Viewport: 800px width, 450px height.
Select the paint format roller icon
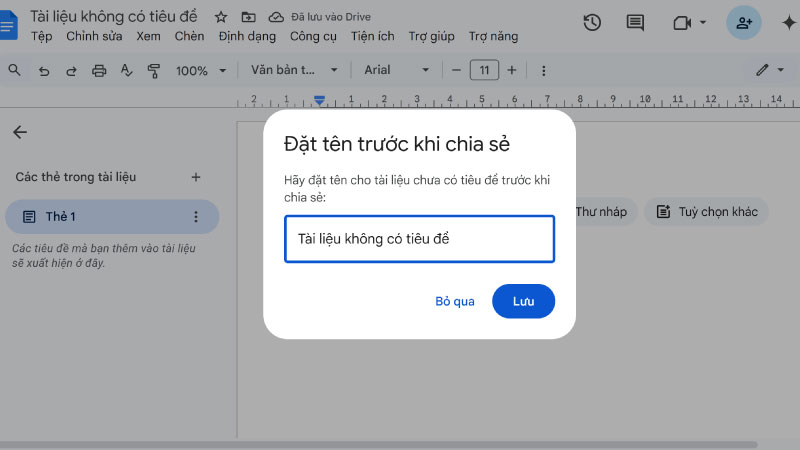click(x=154, y=71)
